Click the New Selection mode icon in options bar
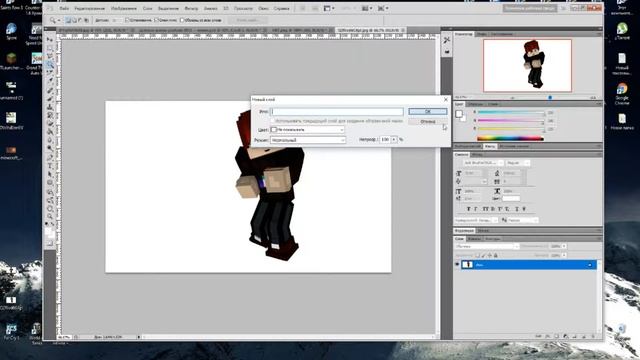This screenshot has height=360, width=640. [x=68, y=20]
